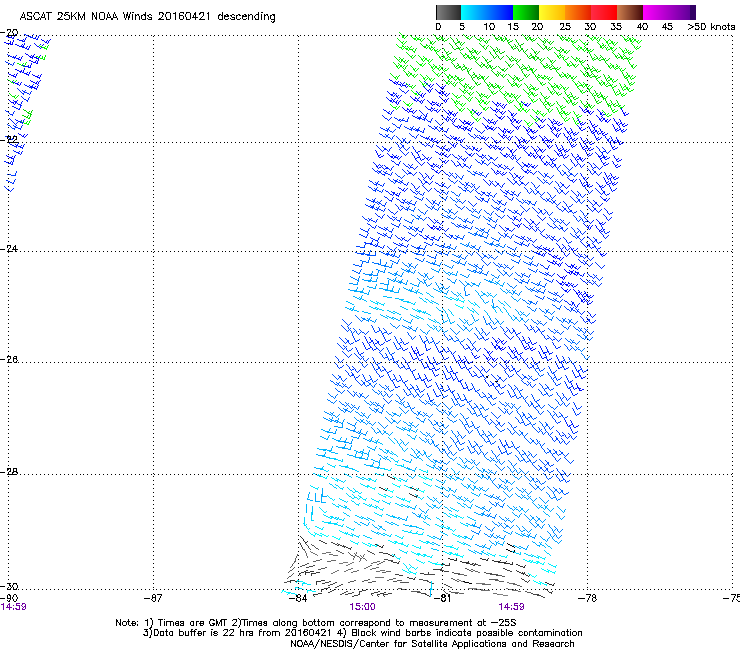
Task: Click the purple 14:59 time label under -81
Action: pos(511,607)
